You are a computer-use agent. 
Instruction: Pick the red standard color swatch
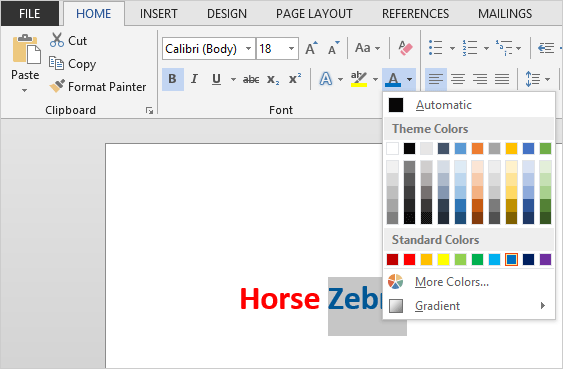click(x=409, y=259)
